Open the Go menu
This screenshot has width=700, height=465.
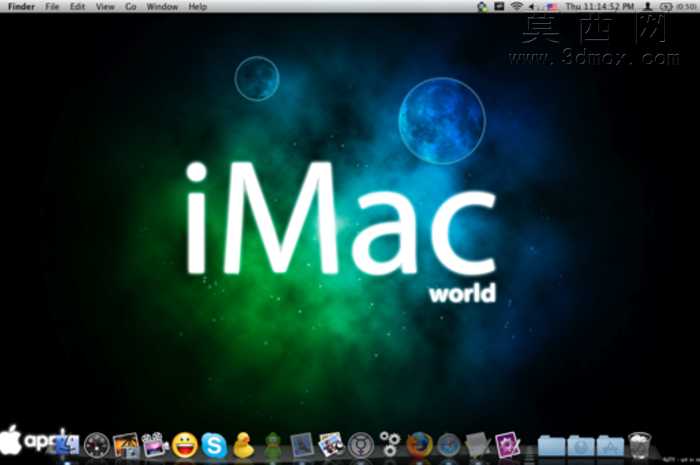[130, 7]
